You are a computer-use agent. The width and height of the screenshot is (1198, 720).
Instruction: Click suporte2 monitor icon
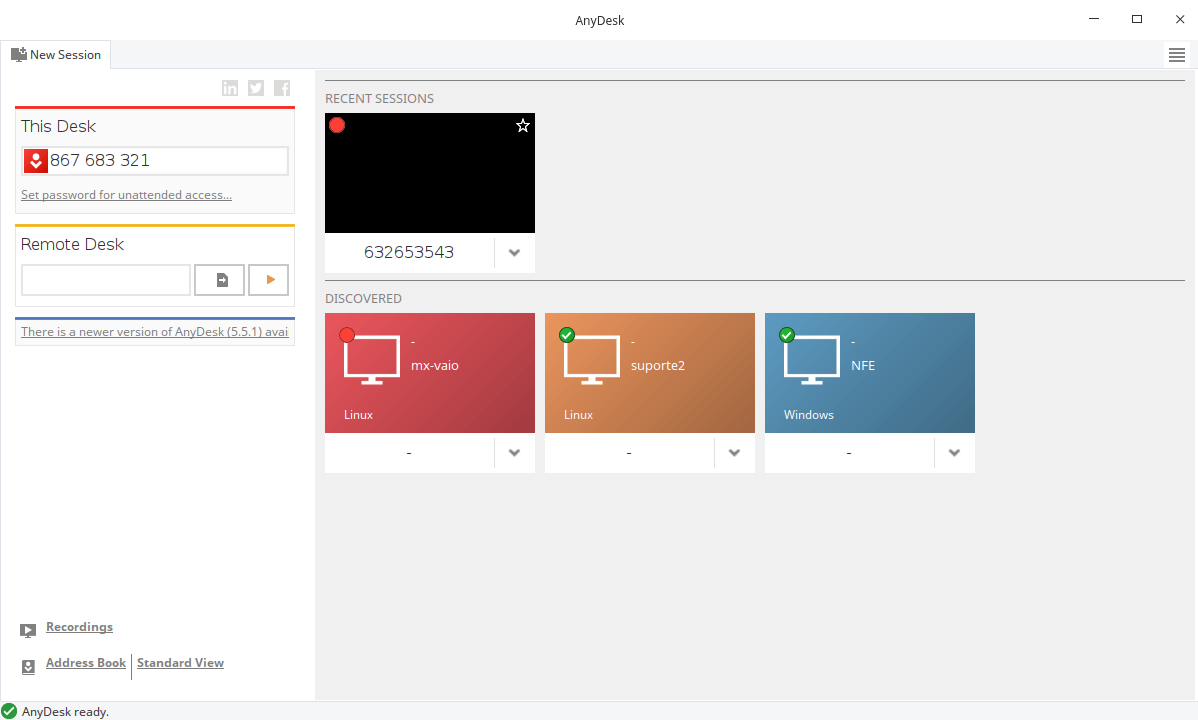point(591,359)
